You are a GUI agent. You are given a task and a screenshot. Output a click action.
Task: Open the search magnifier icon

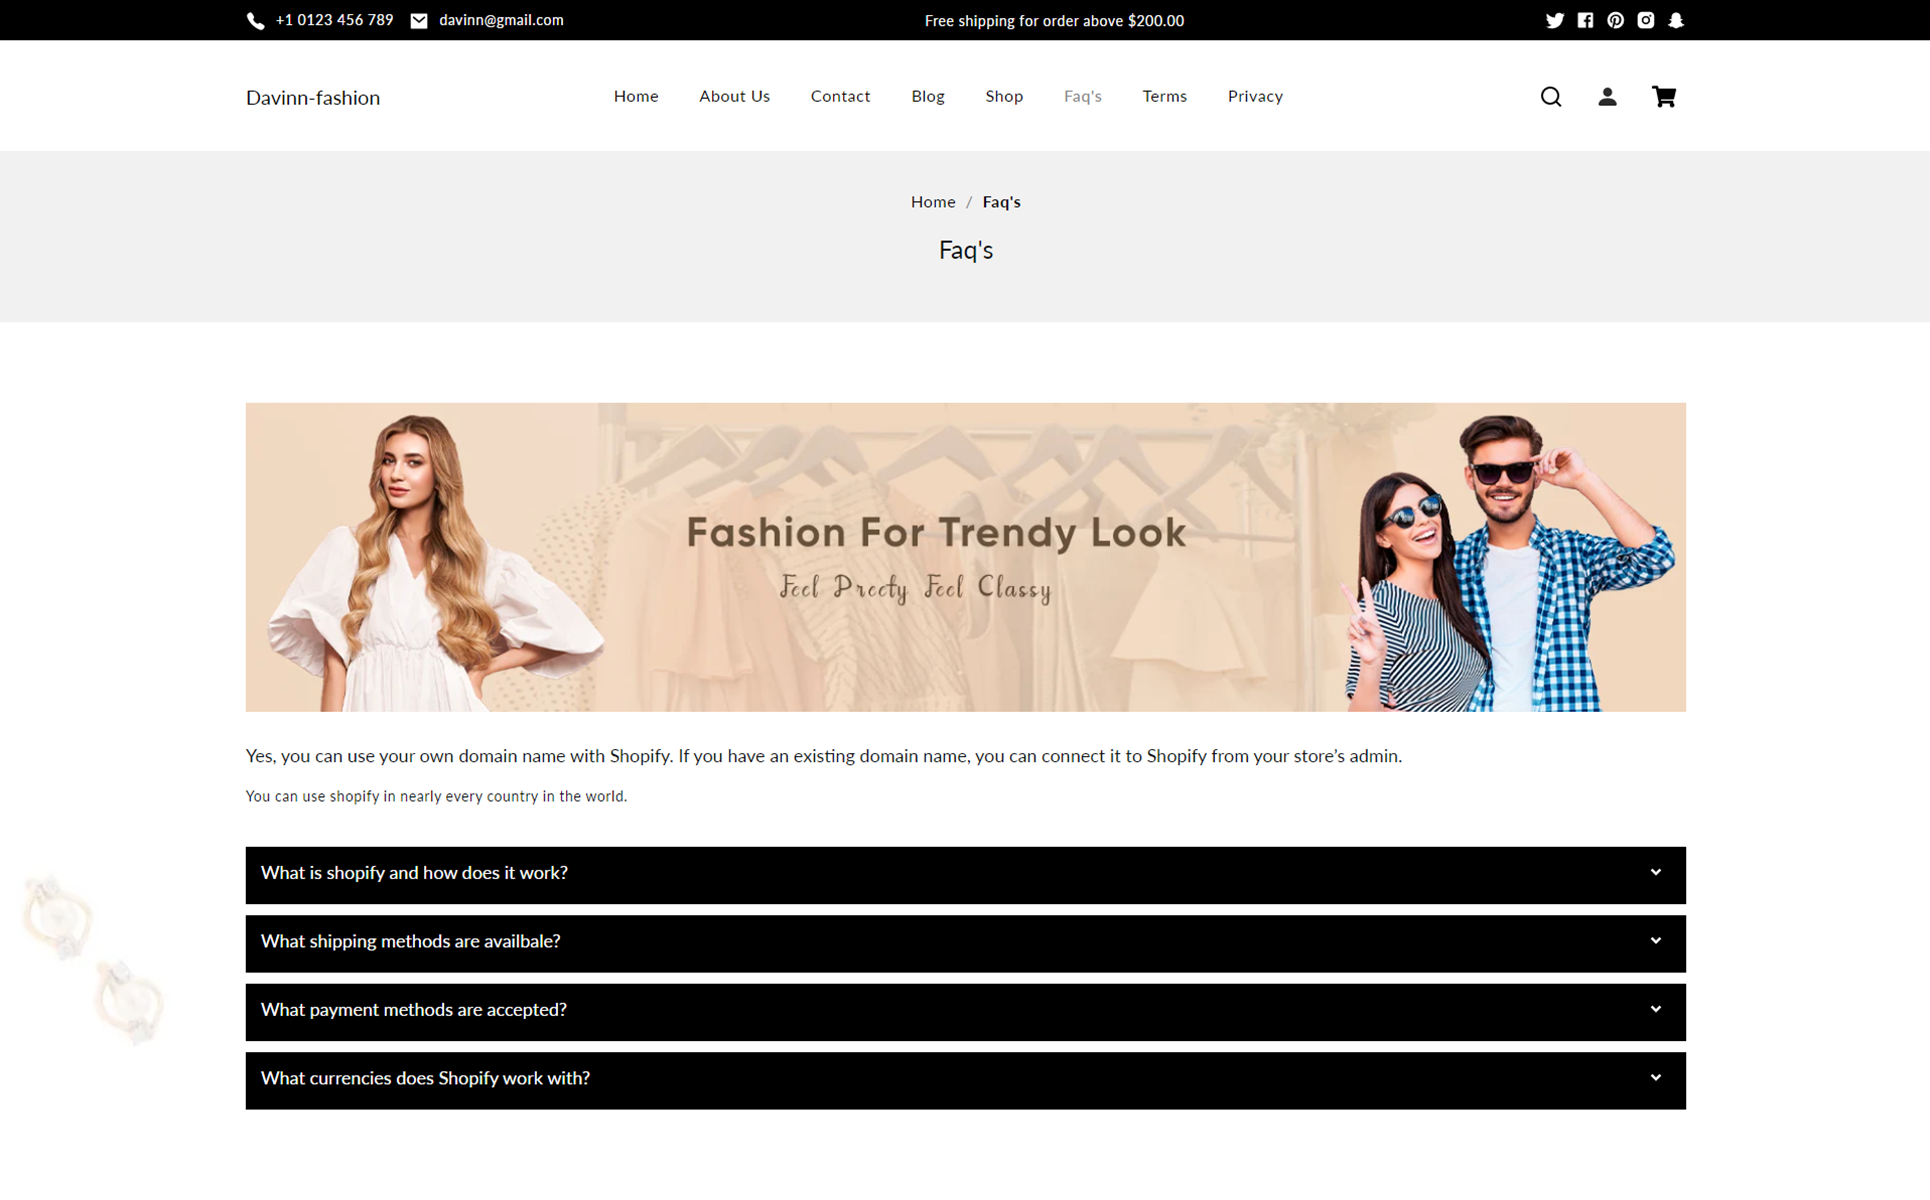tap(1551, 97)
